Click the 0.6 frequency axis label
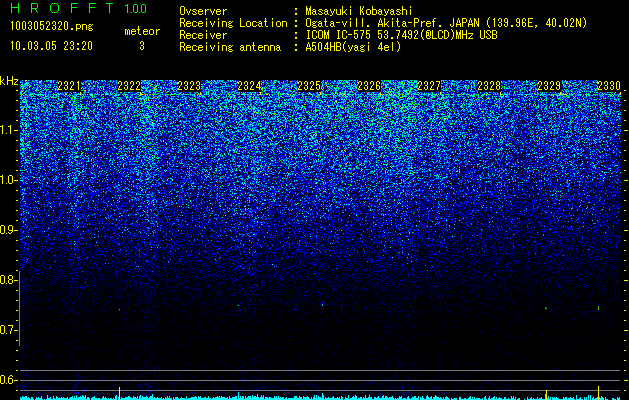Image resolution: width=629 pixels, height=400 pixels. pyautogui.click(x=8, y=380)
